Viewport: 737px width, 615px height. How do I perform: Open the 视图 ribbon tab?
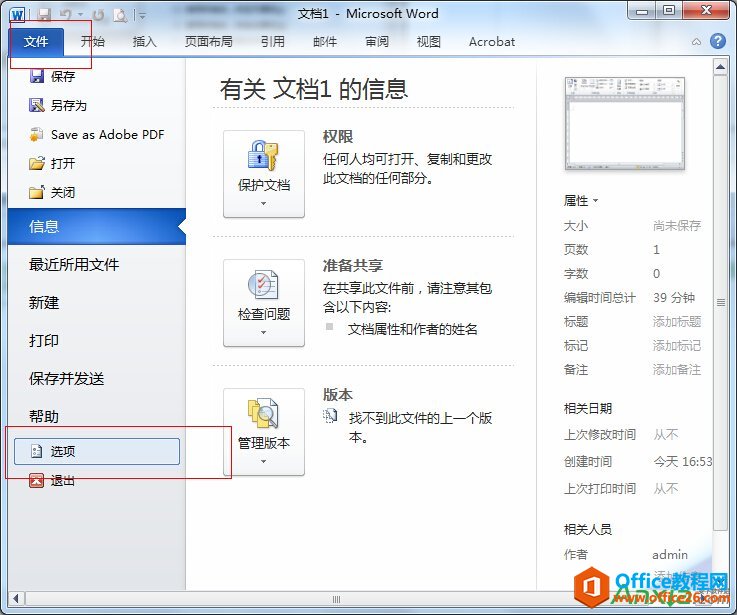click(x=429, y=42)
